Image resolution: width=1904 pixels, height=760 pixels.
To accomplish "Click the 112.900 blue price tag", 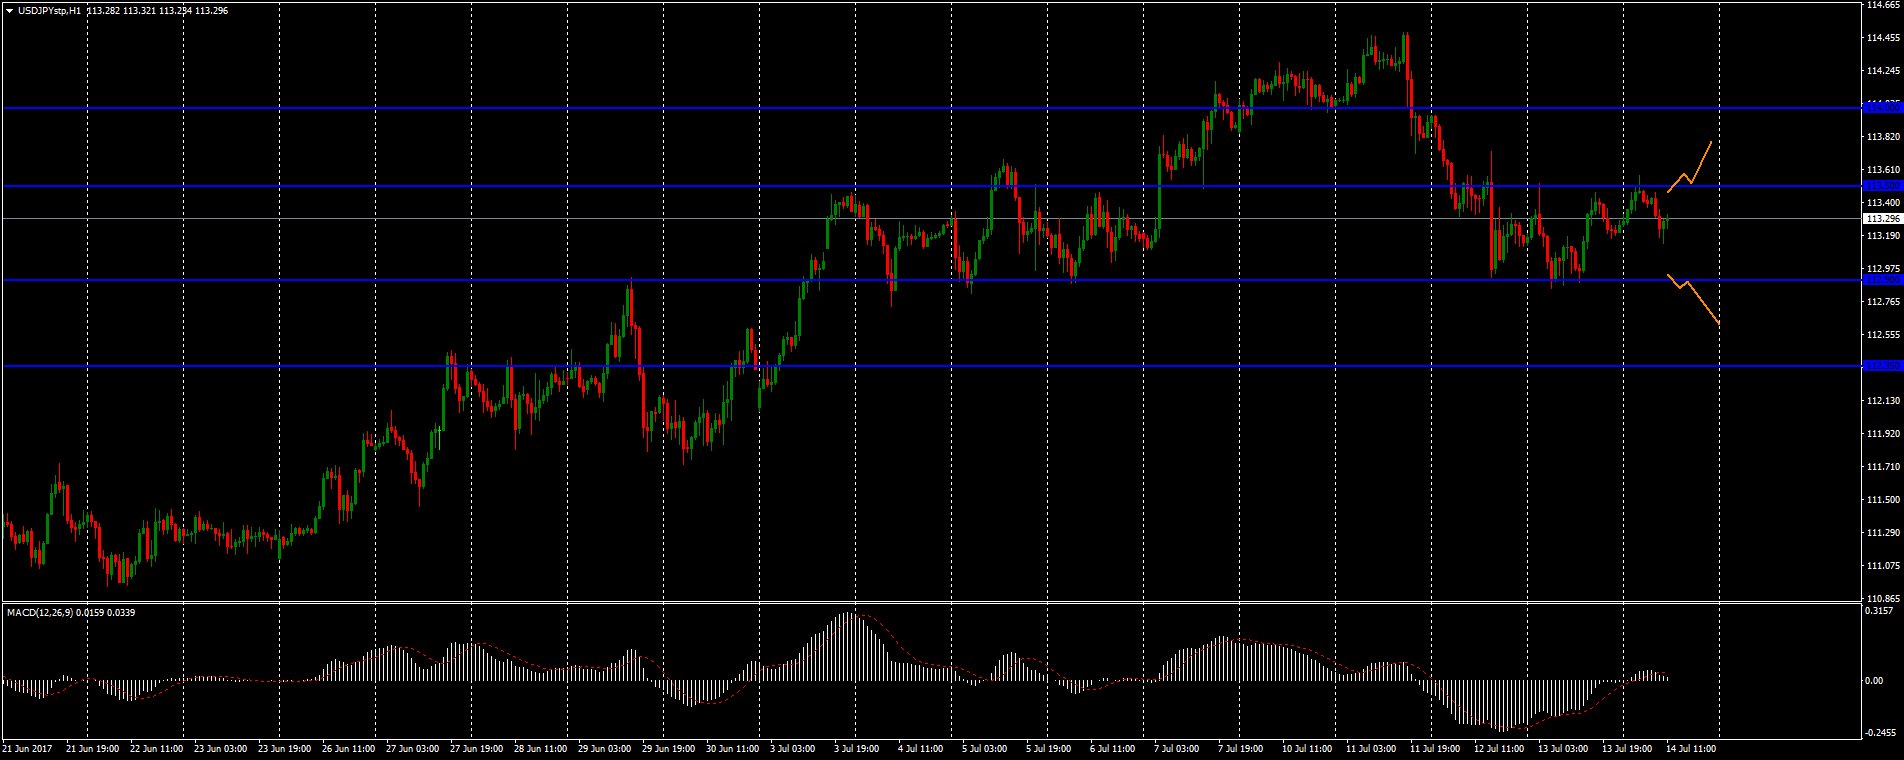I will (1881, 280).
